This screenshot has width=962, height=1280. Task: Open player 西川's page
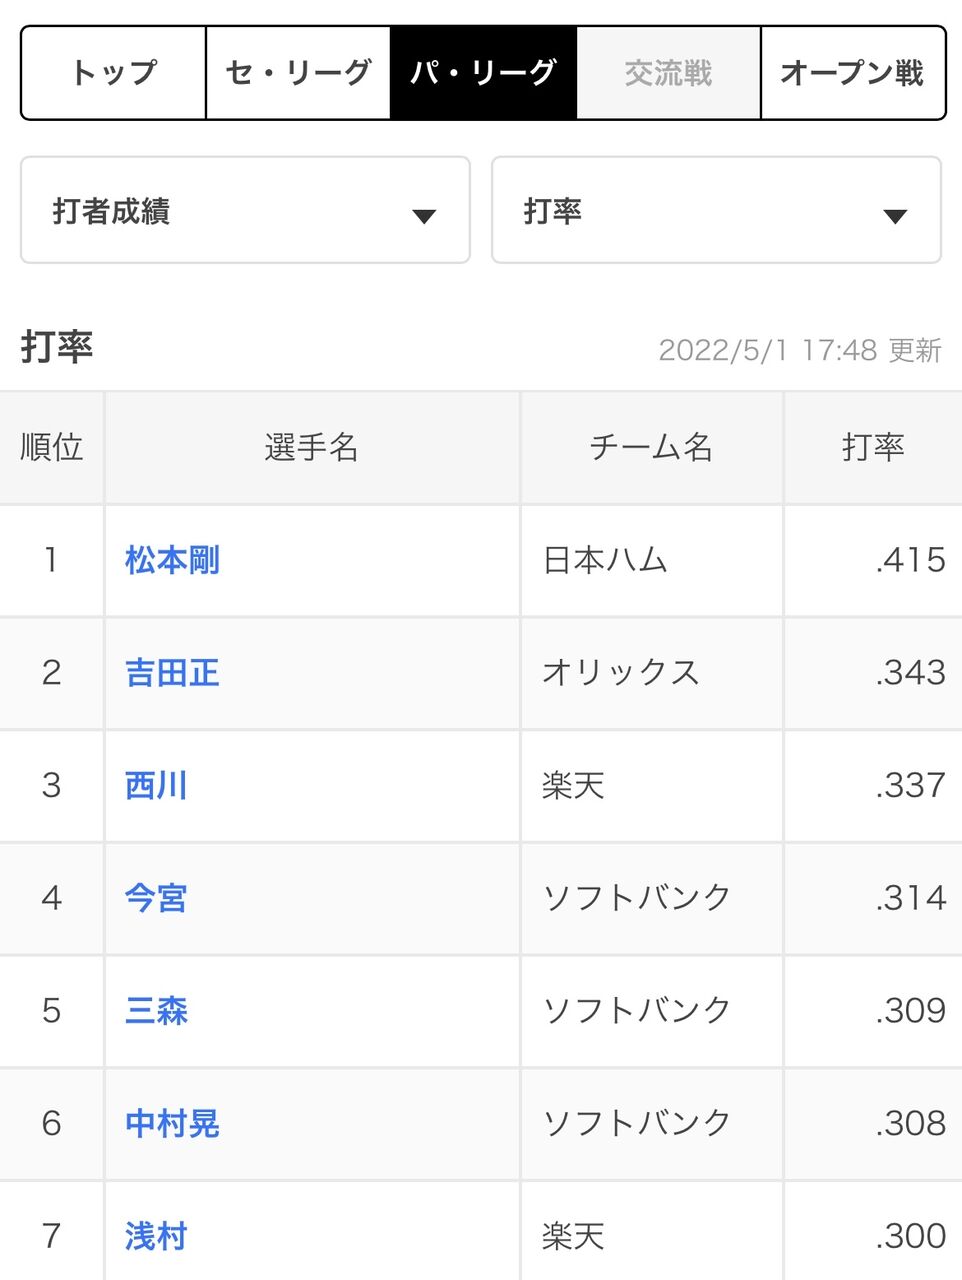(156, 786)
